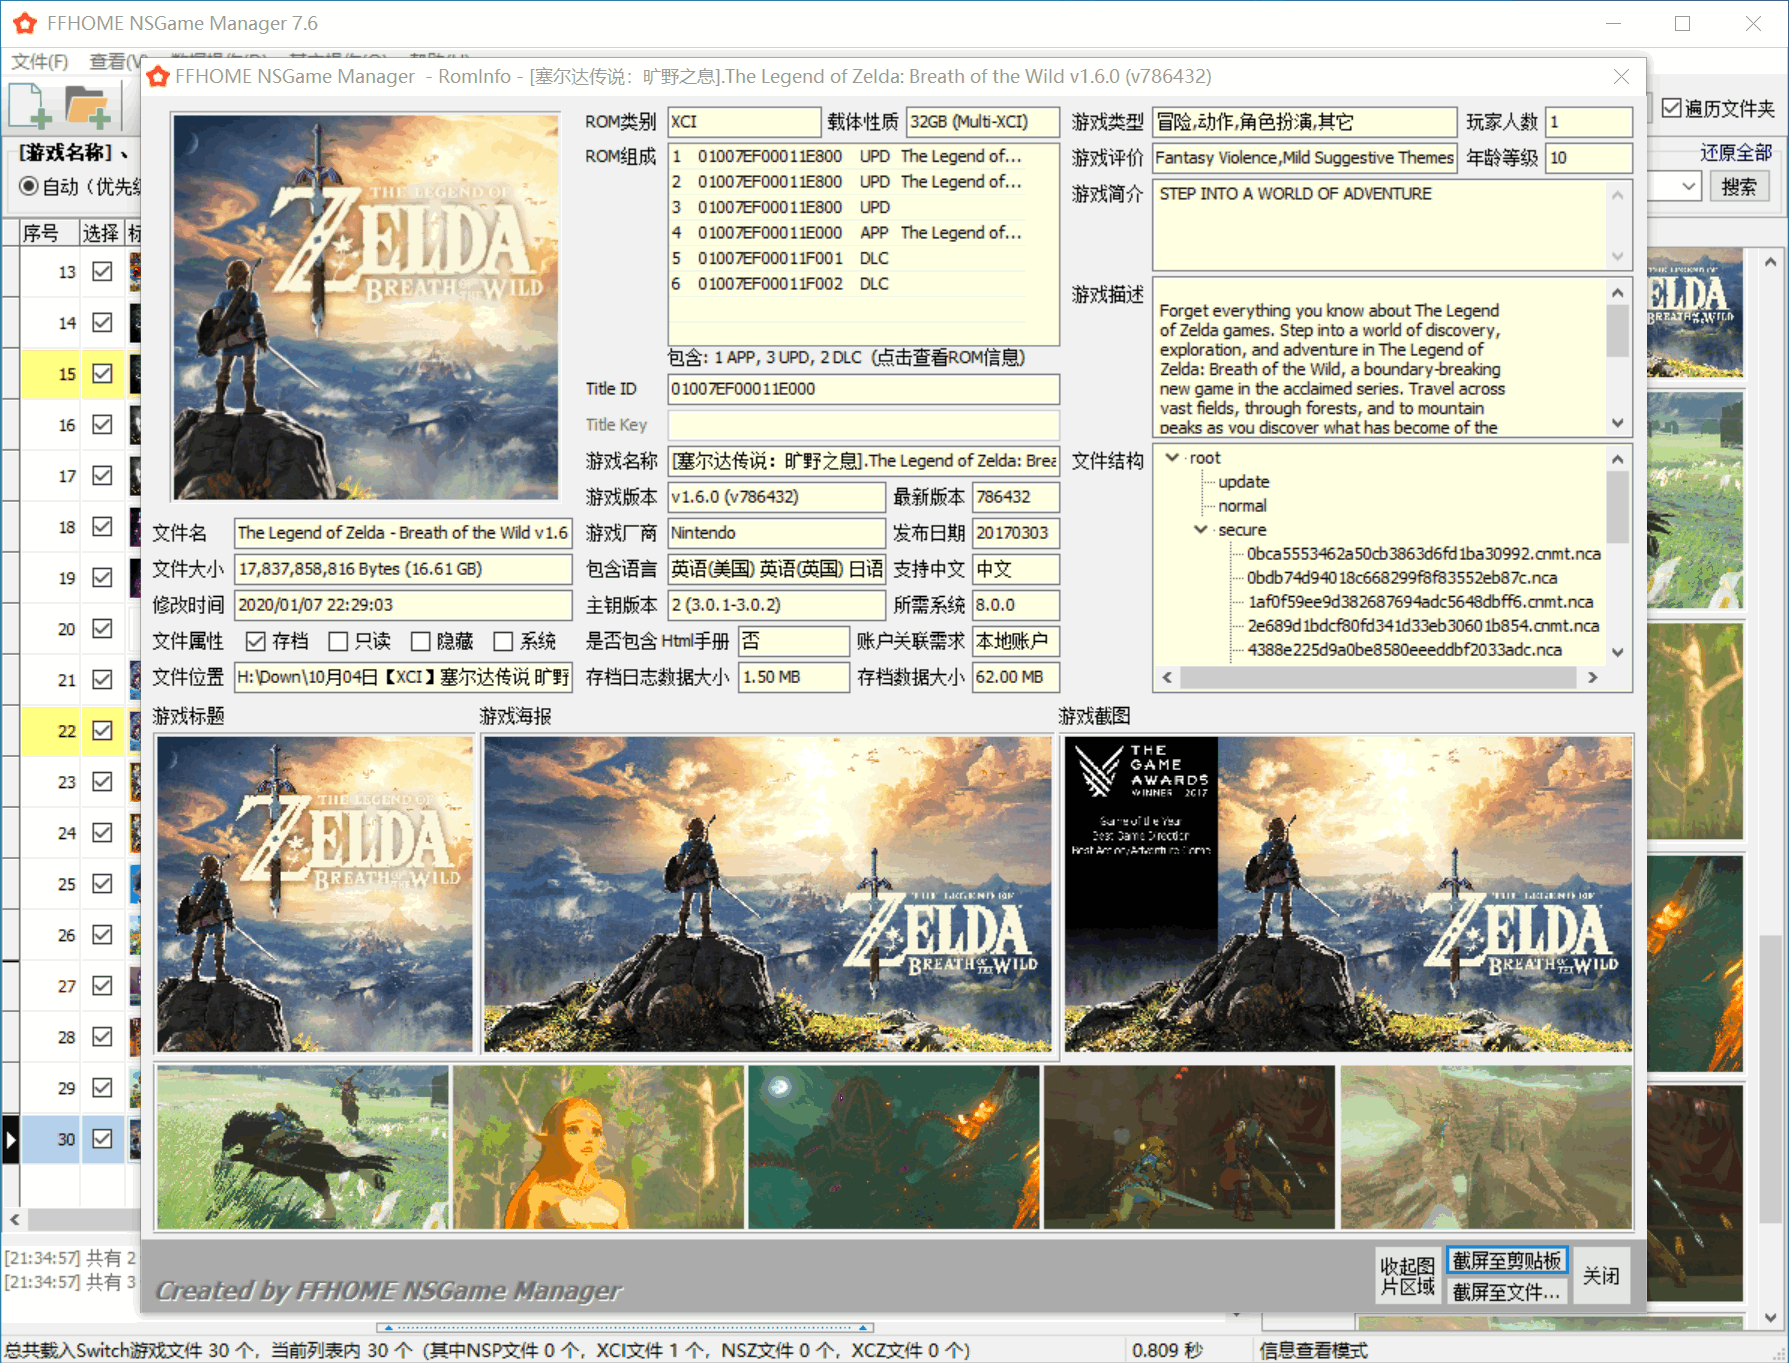1789x1363 pixels.
Task: Click the game list horizontal scrollbar left arrow
Action: tap(15, 1219)
